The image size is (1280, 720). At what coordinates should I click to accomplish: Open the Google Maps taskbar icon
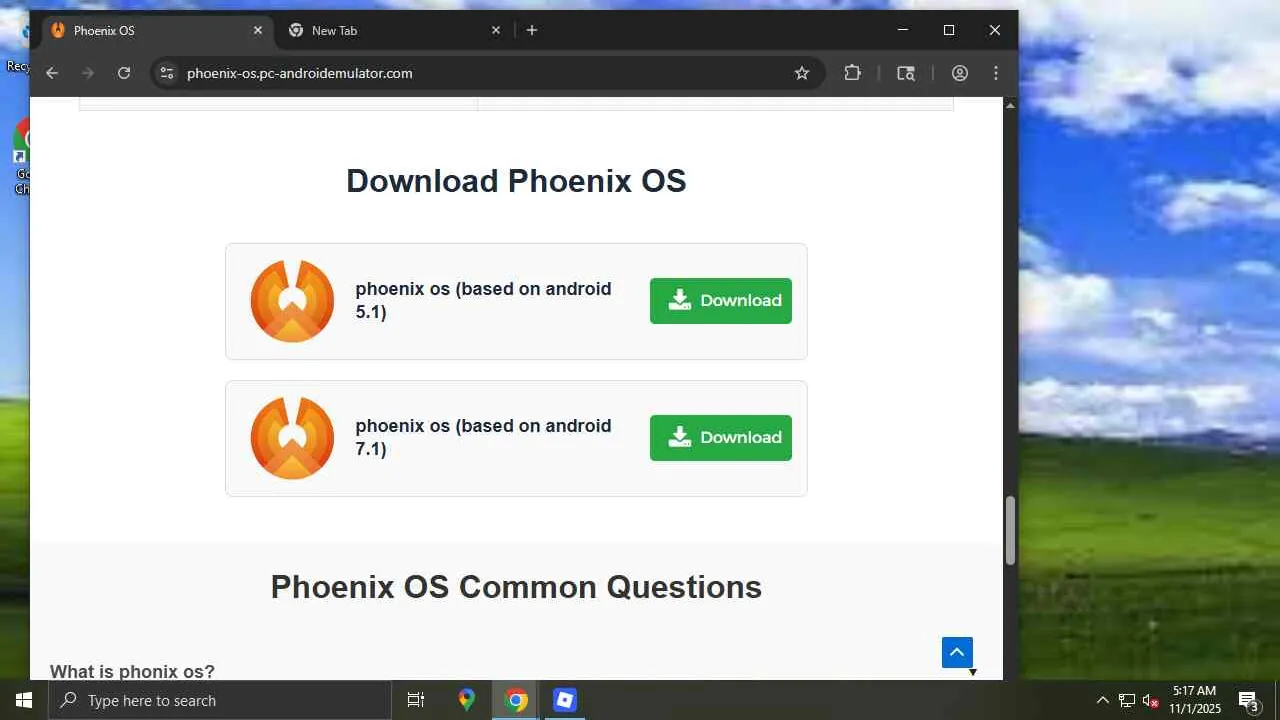point(467,700)
